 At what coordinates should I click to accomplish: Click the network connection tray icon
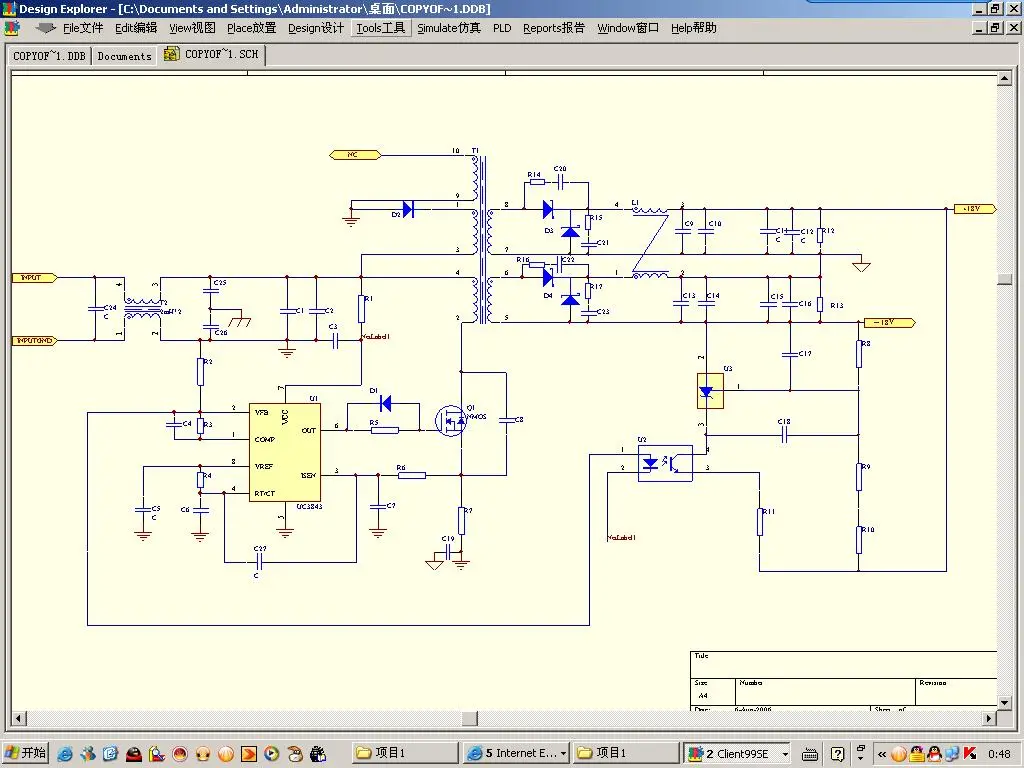[x=953, y=754]
